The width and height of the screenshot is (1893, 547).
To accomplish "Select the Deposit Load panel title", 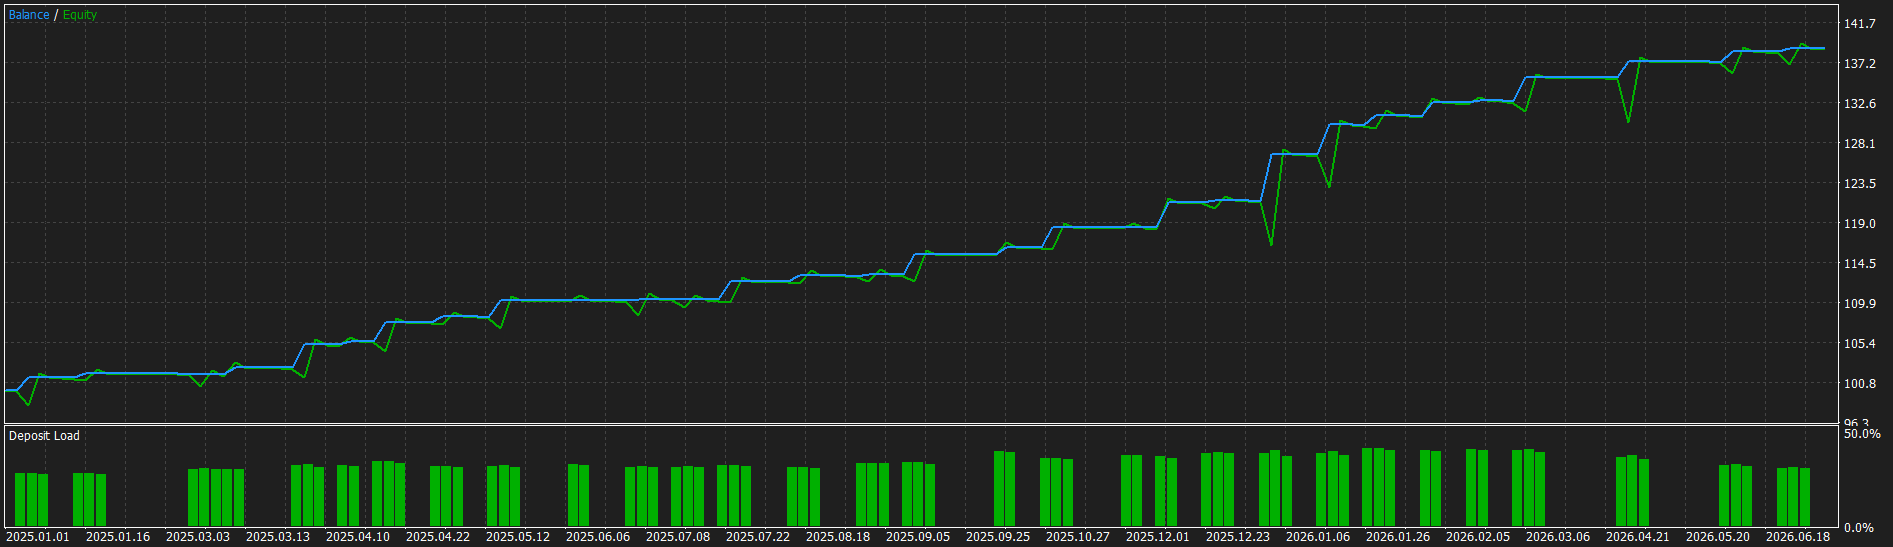I will (44, 436).
